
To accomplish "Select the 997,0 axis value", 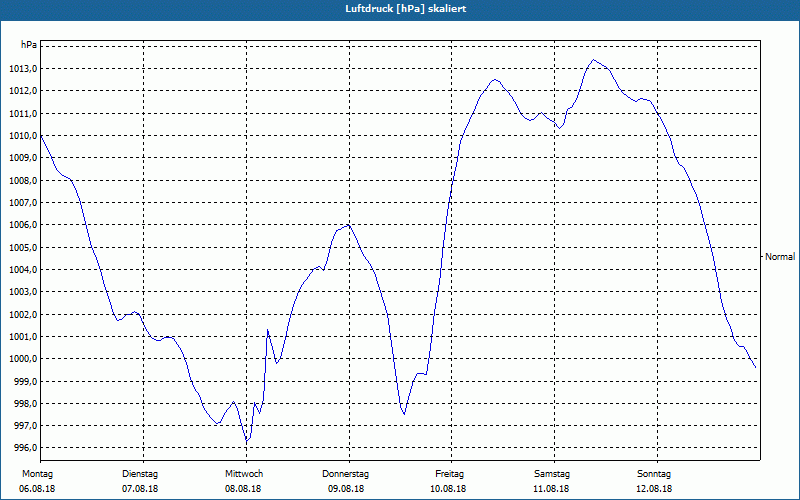I will click(25, 426).
